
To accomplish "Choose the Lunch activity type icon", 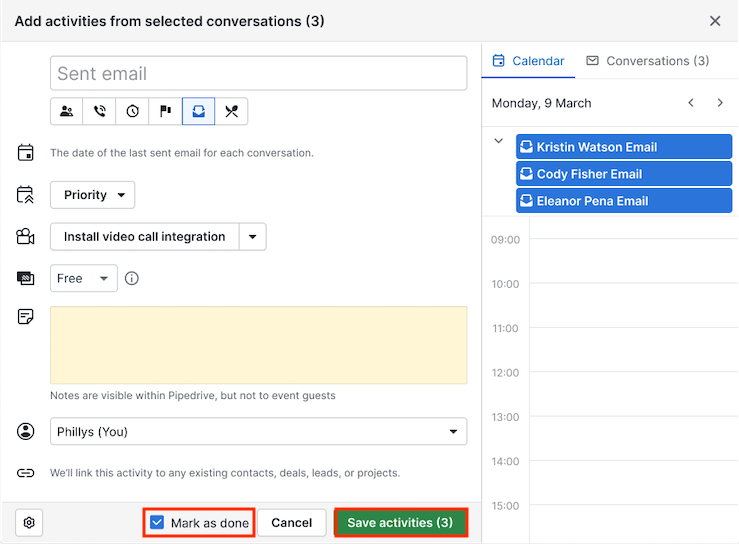I will coord(231,111).
